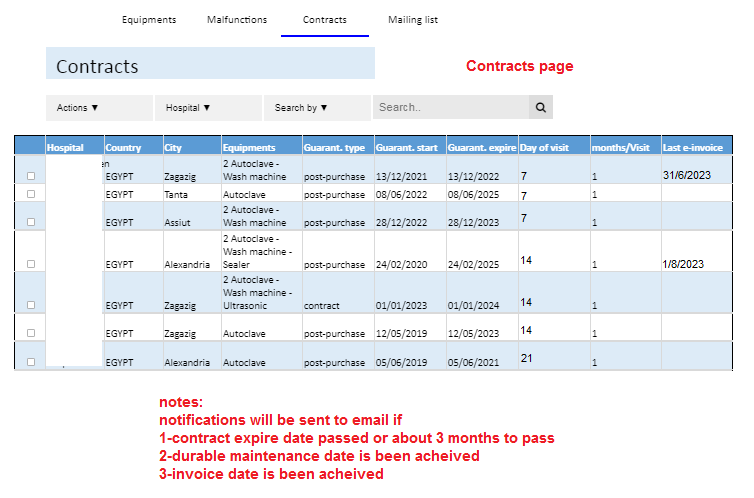The height and width of the screenshot is (498, 754).
Task: Check the row with guarantee start 12/05/2019
Action: [31, 333]
